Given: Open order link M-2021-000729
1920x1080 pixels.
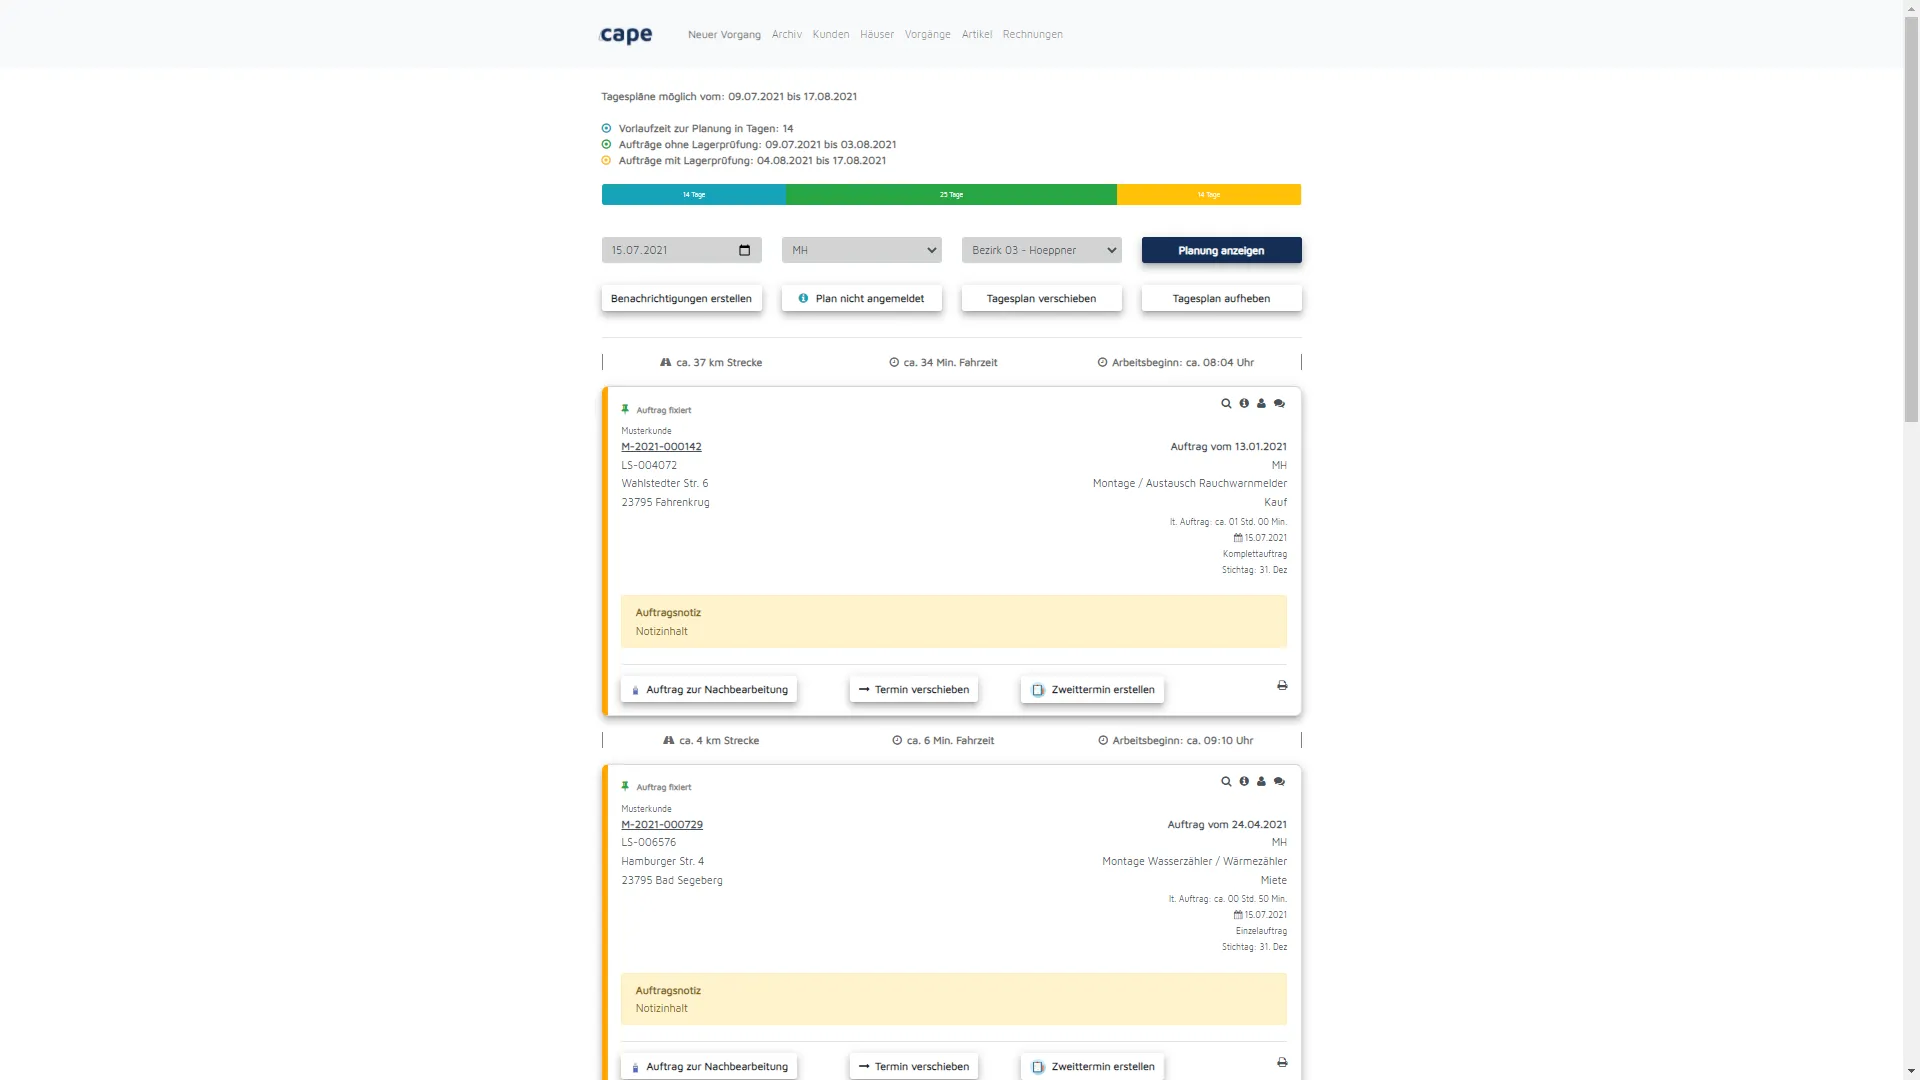Looking at the screenshot, I should [662, 825].
